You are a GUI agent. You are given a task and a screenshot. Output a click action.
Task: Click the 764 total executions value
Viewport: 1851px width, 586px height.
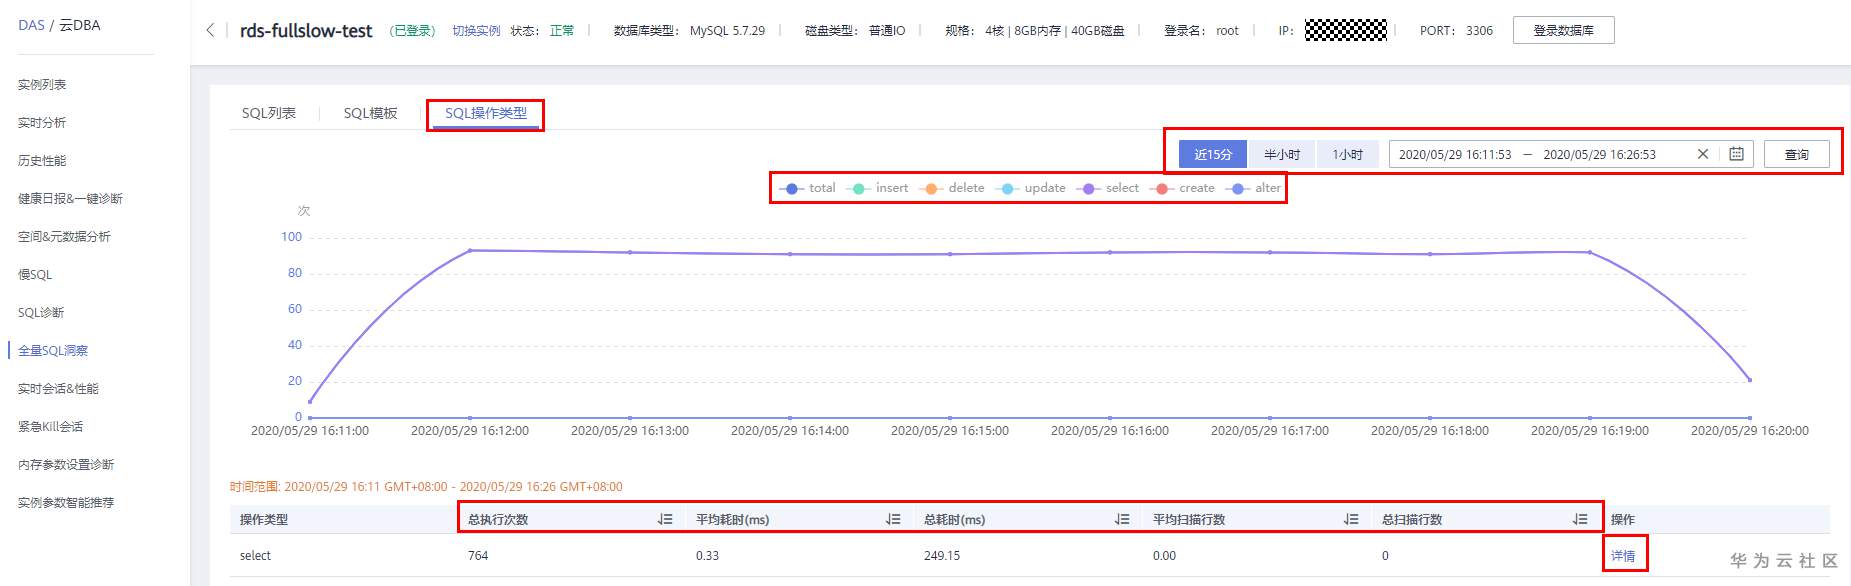coord(478,556)
